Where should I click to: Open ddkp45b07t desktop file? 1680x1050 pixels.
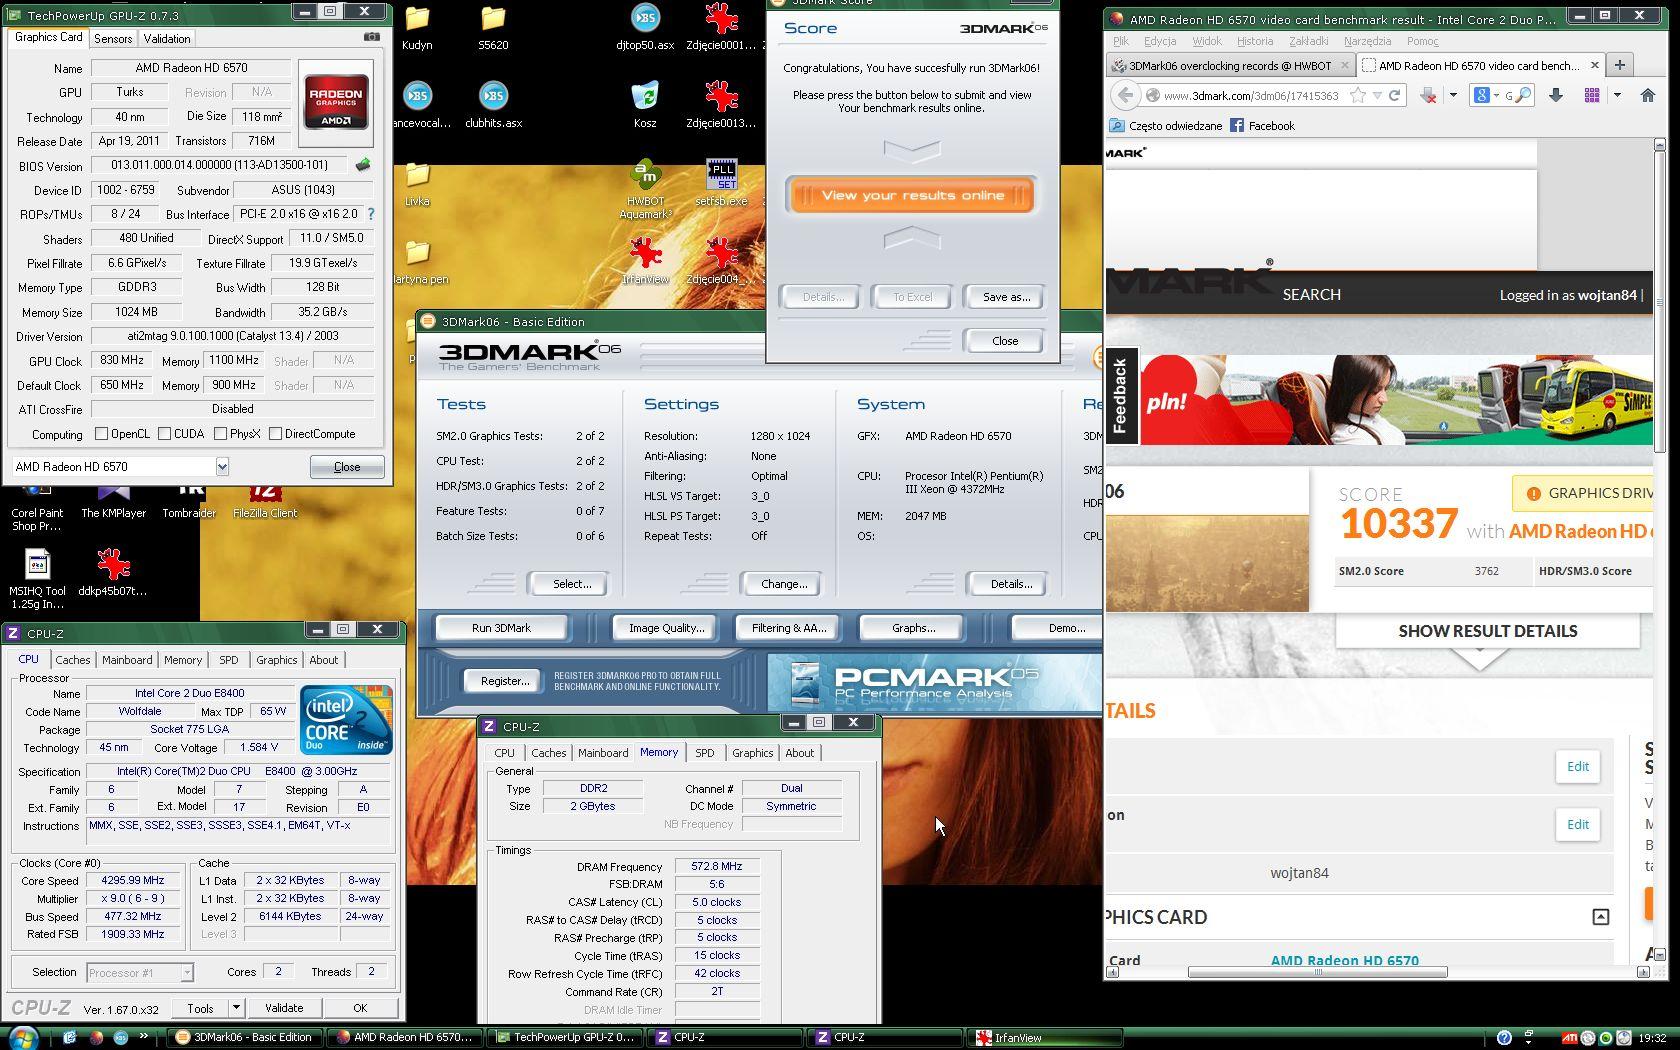[x=113, y=572]
